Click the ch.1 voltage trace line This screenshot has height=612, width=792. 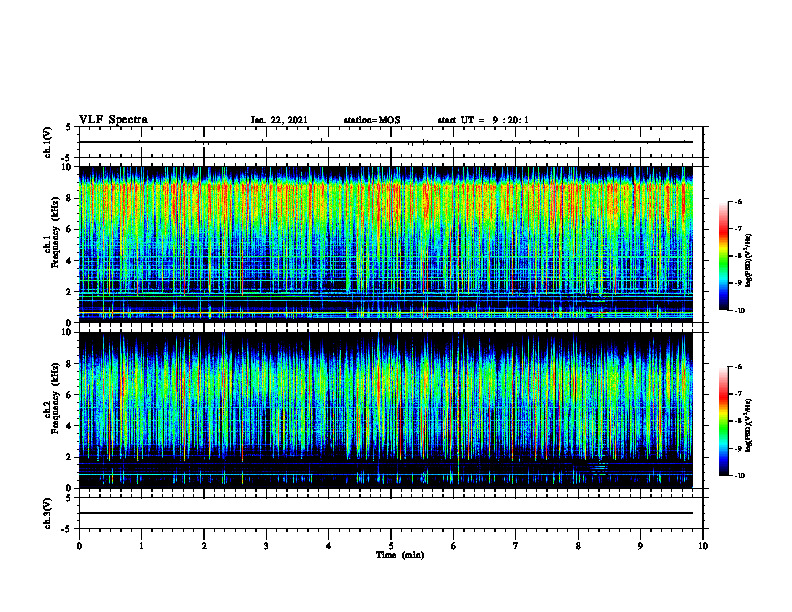[386, 142]
